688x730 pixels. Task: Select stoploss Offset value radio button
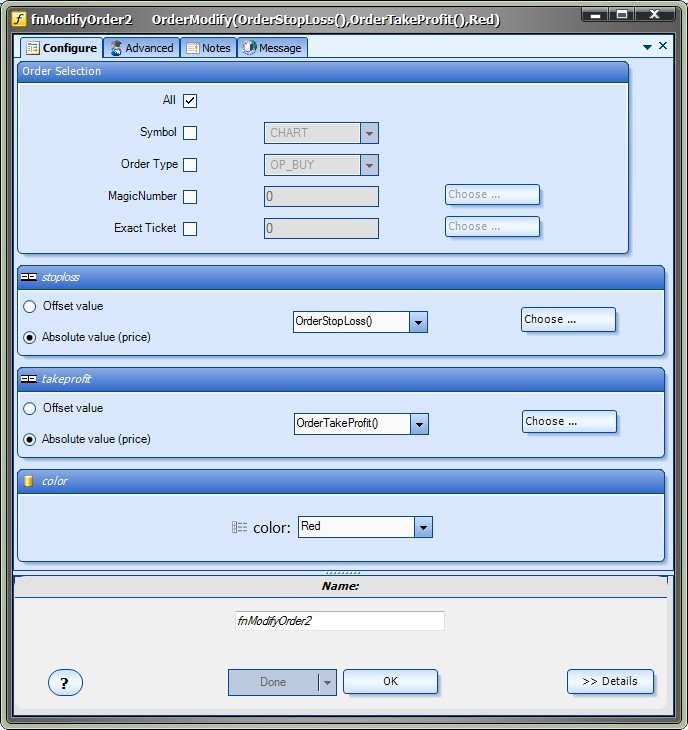[x=30, y=306]
